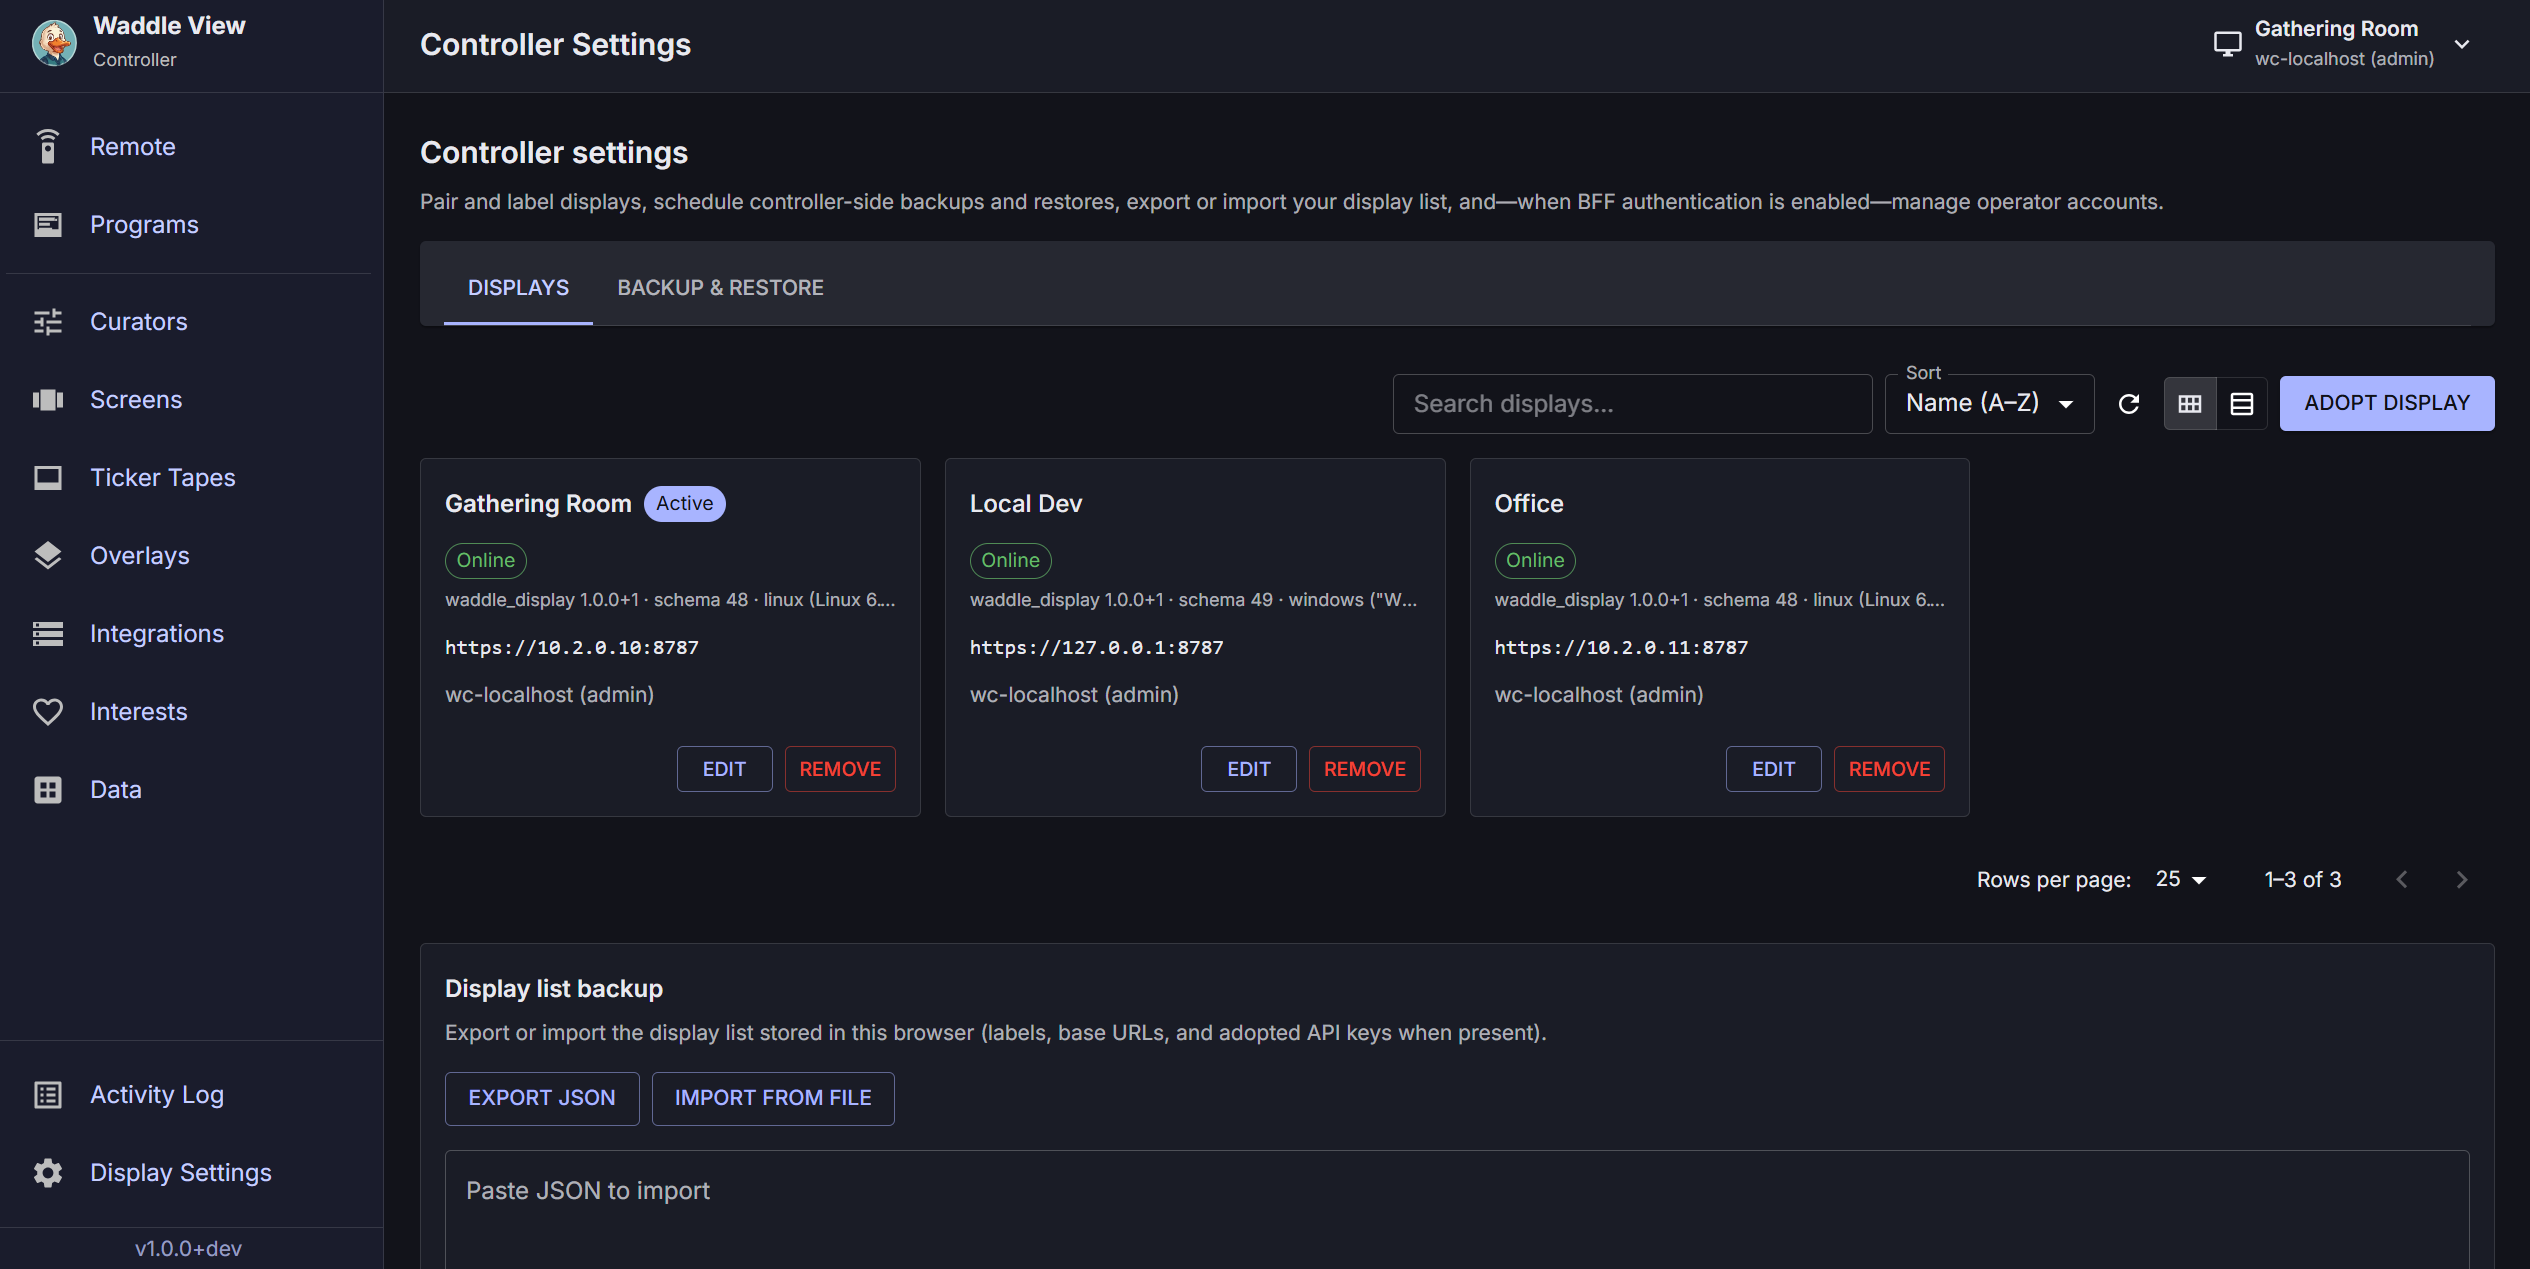2530x1269 pixels.
Task: Refresh the displays list
Action: point(2129,403)
